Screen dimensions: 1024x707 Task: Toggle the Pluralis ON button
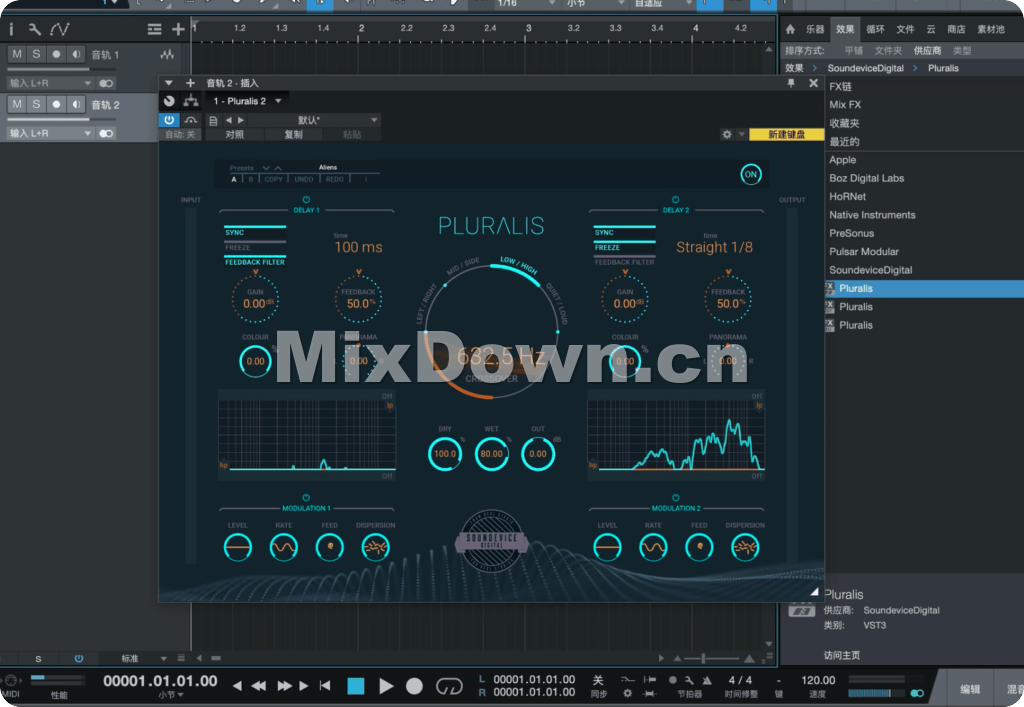click(751, 174)
